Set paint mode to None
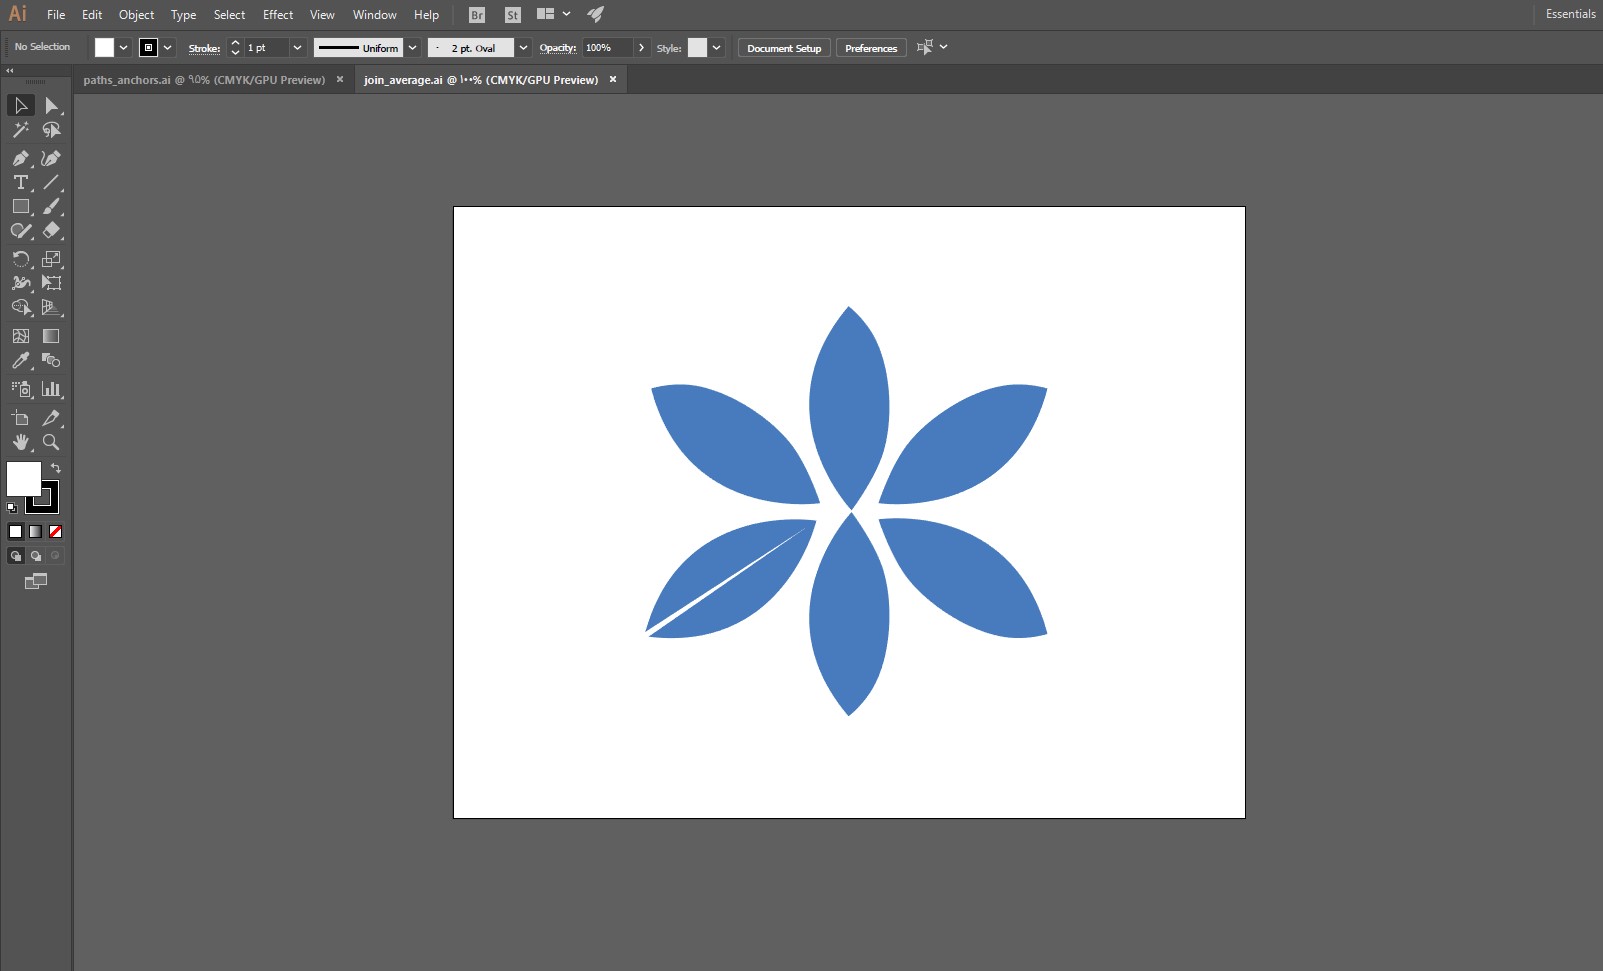 [x=56, y=532]
